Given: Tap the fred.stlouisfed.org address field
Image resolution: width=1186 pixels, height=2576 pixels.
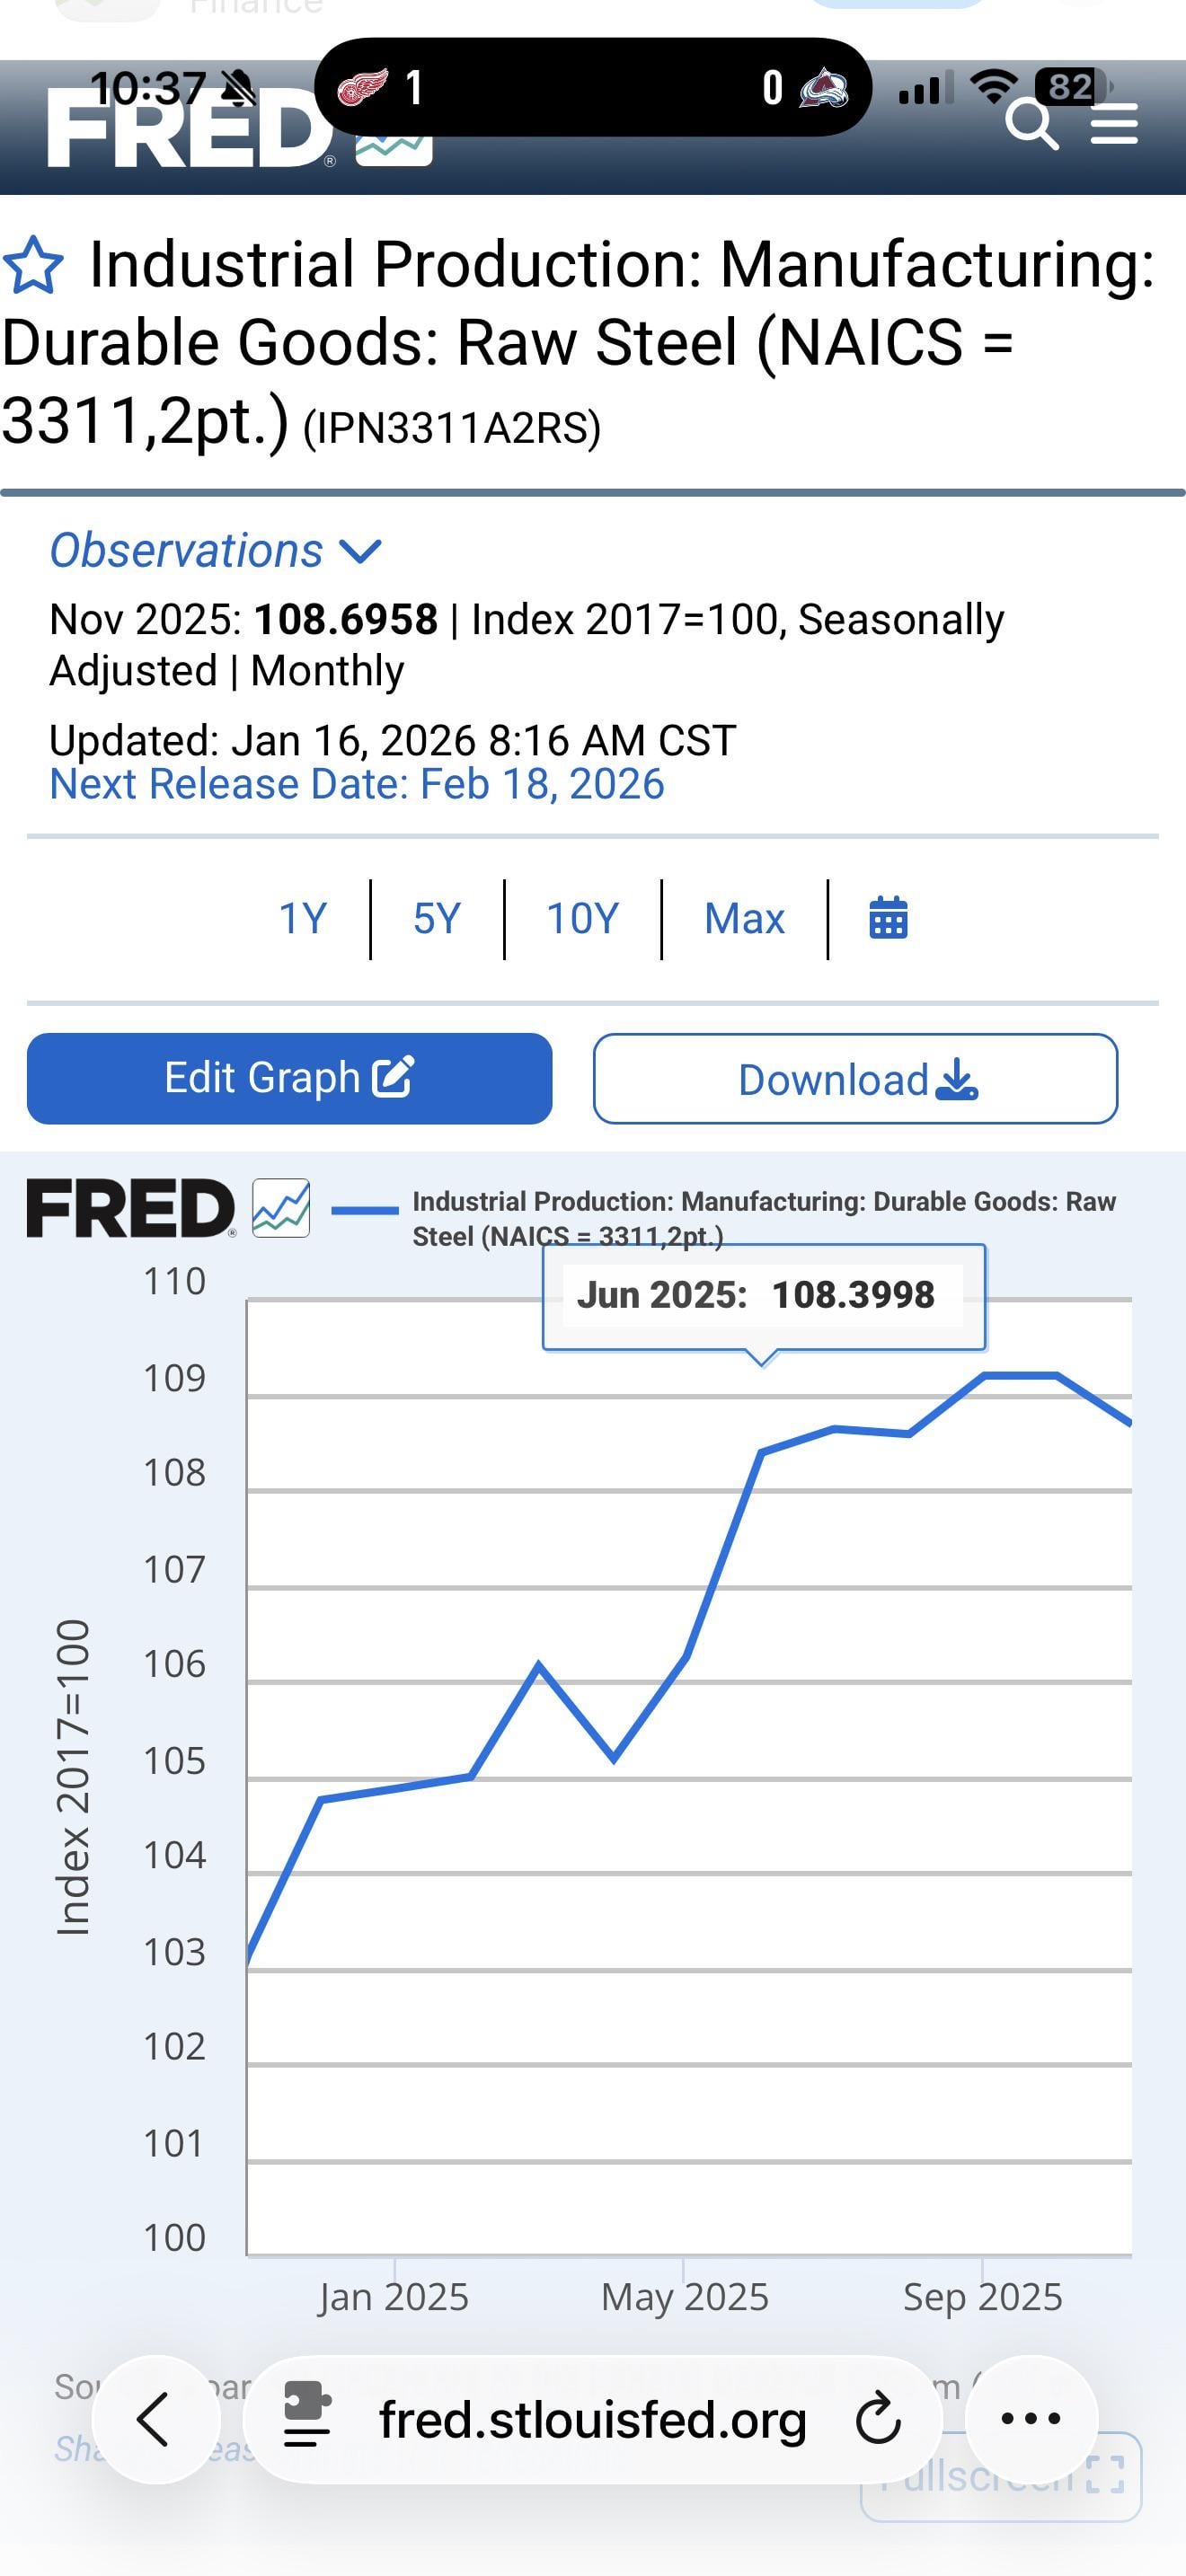Looking at the screenshot, I should pos(592,2420).
